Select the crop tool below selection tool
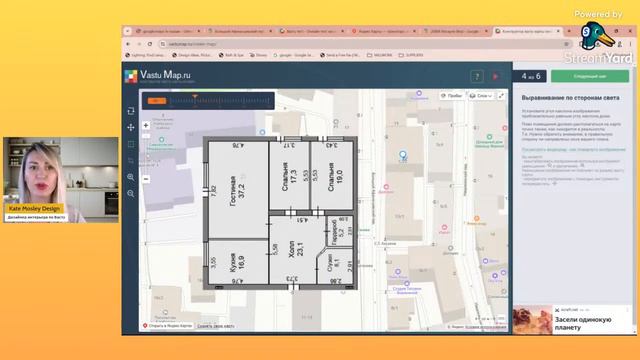 pos(131,160)
